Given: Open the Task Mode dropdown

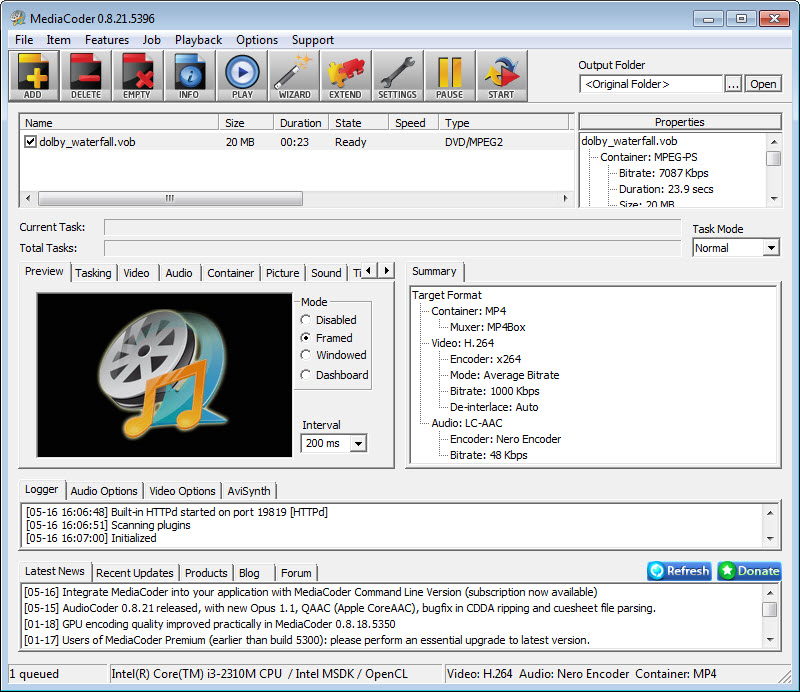Looking at the screenshot, I should point(771,248).
